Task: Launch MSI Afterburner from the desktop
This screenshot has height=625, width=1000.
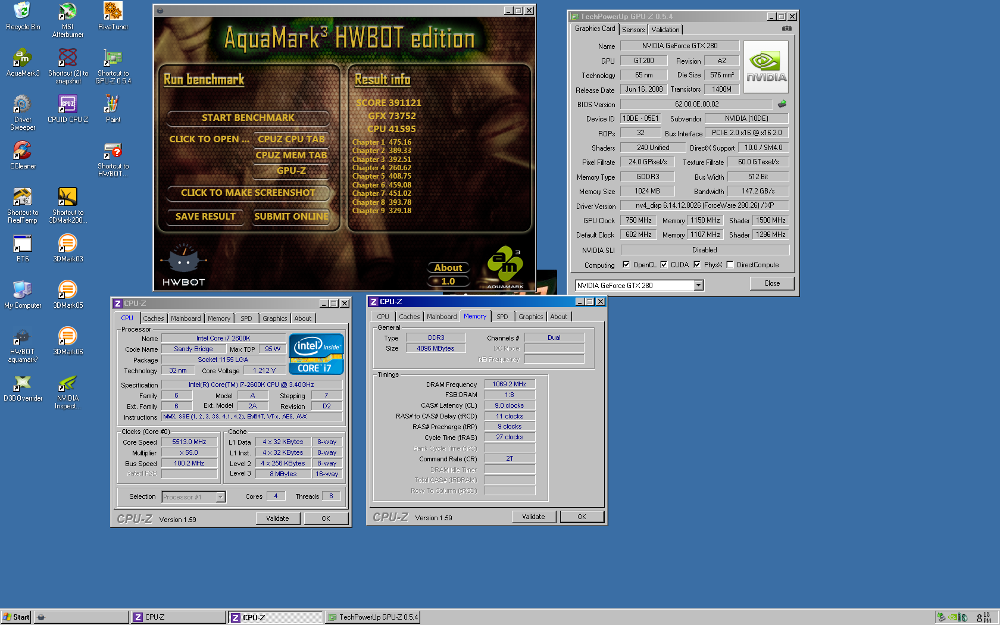Action: click(x=68, y=19)
